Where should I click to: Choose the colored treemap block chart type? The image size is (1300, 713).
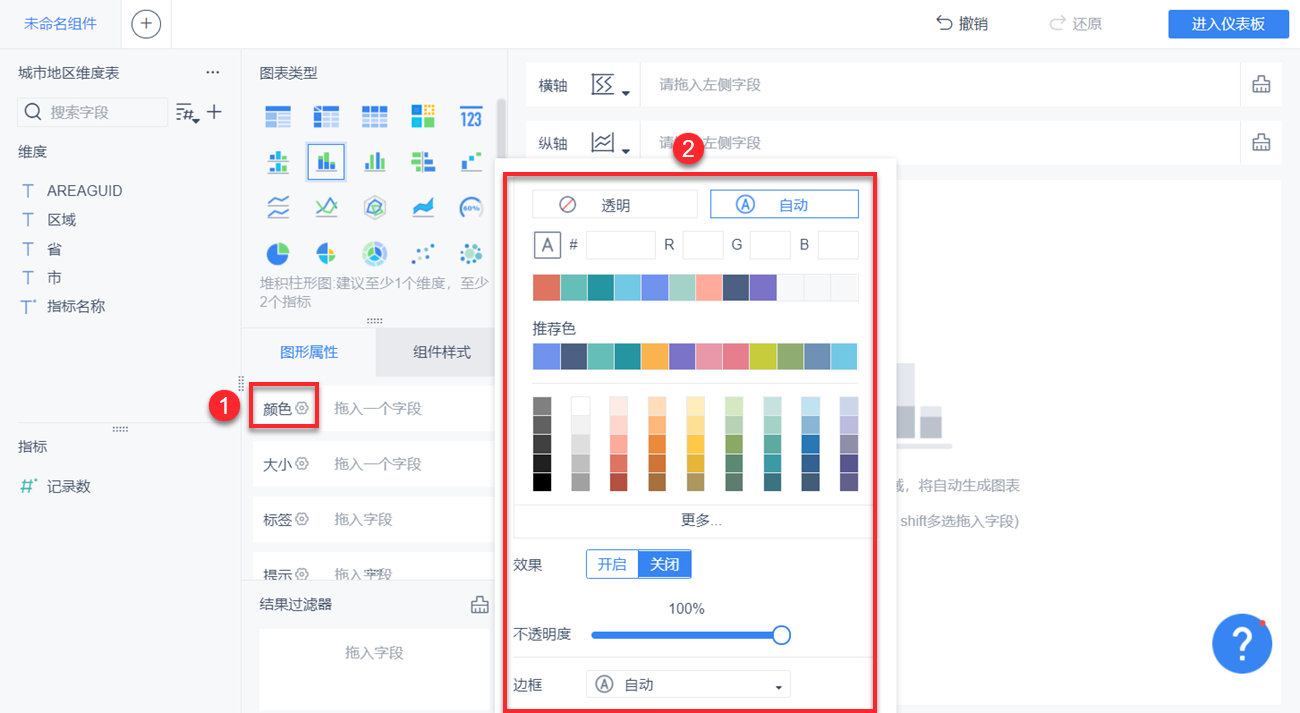(x=423, y=117)
